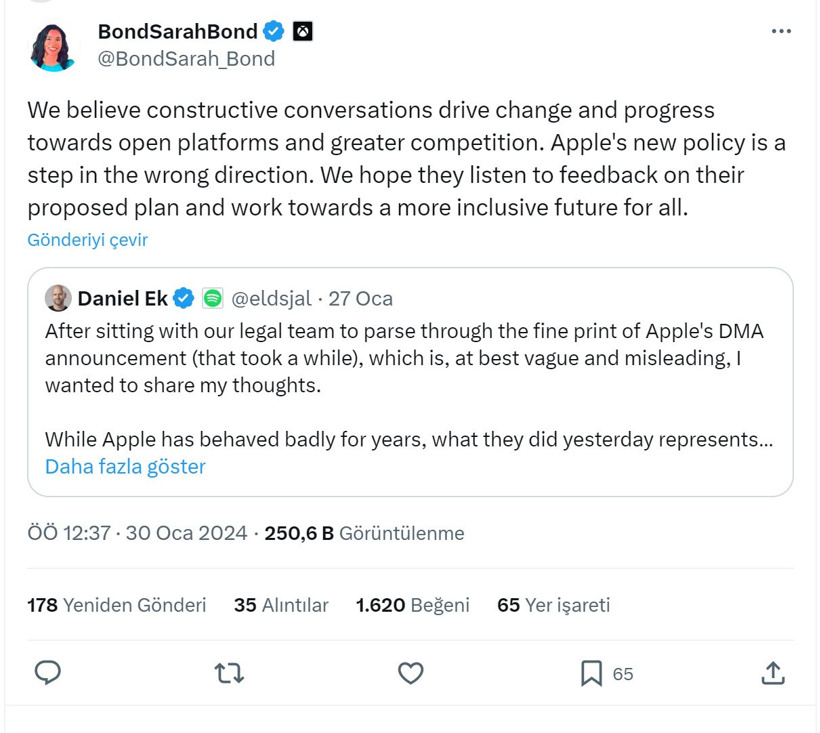
Task: Open the 35 Alıntılar view
Action: [x=281, y=605]
